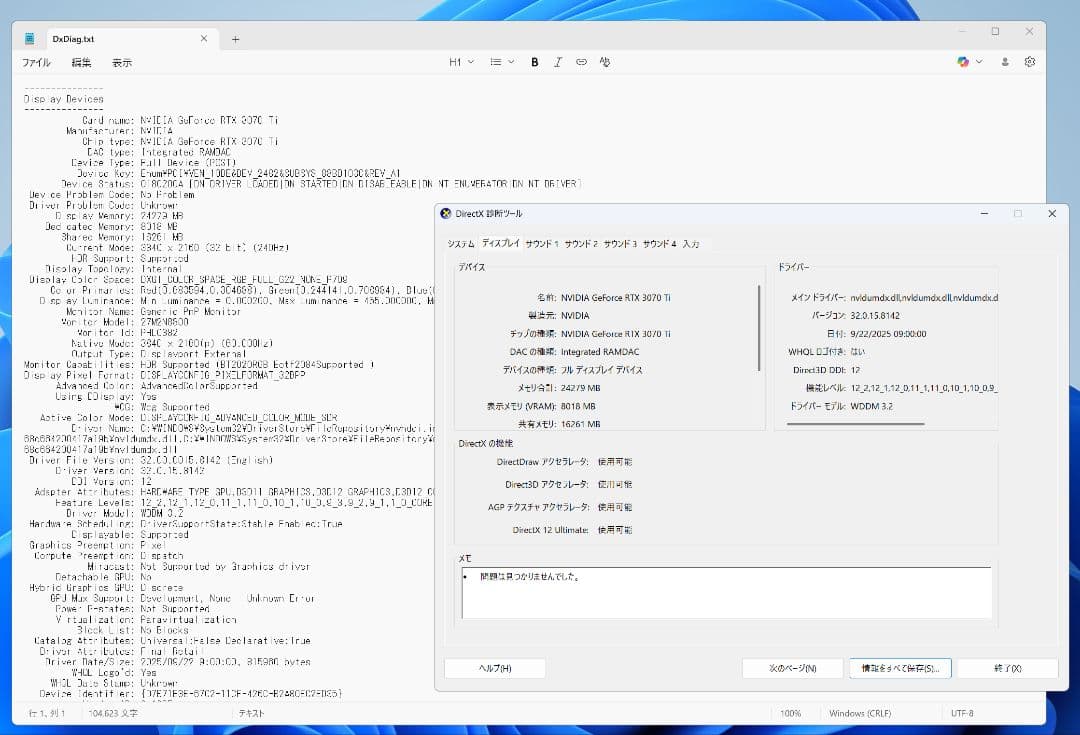The image size is (1080, 735).
Task: Click the ドライバー モデル WDDM 3.2 value
Action: pyautogui.click(x=871, y=406)
